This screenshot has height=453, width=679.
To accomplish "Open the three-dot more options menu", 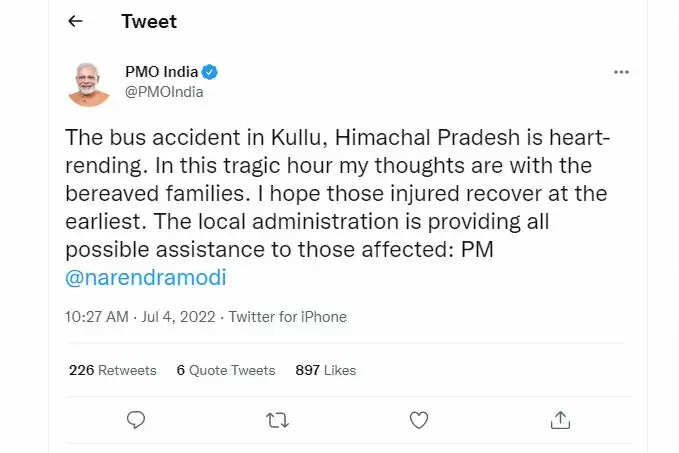I will pyautogui.click(x=621, y=72).
